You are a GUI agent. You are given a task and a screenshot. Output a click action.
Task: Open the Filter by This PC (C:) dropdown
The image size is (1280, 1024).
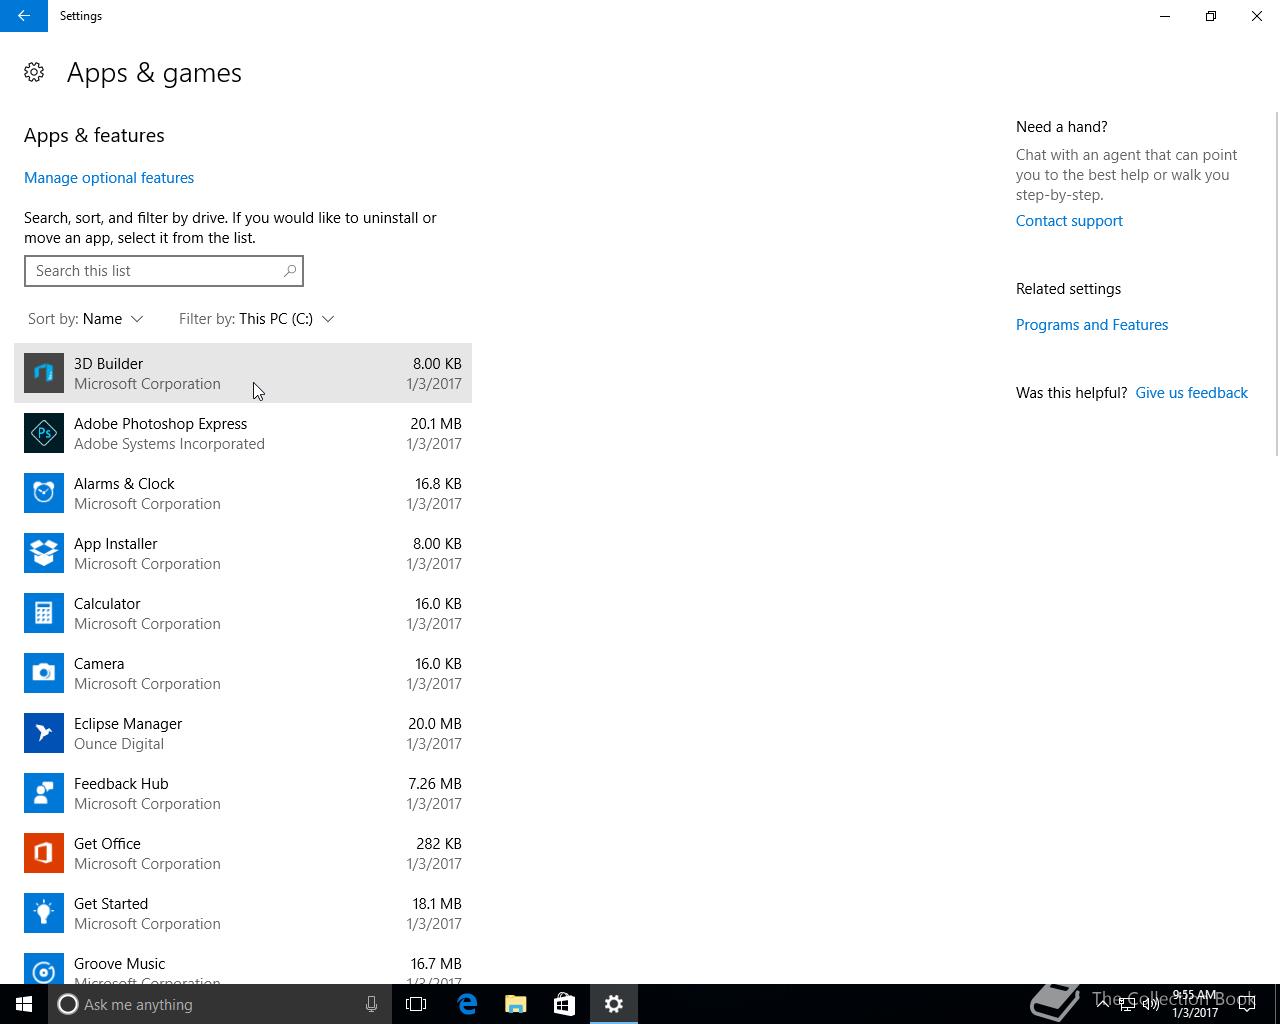tap(257, 319)
